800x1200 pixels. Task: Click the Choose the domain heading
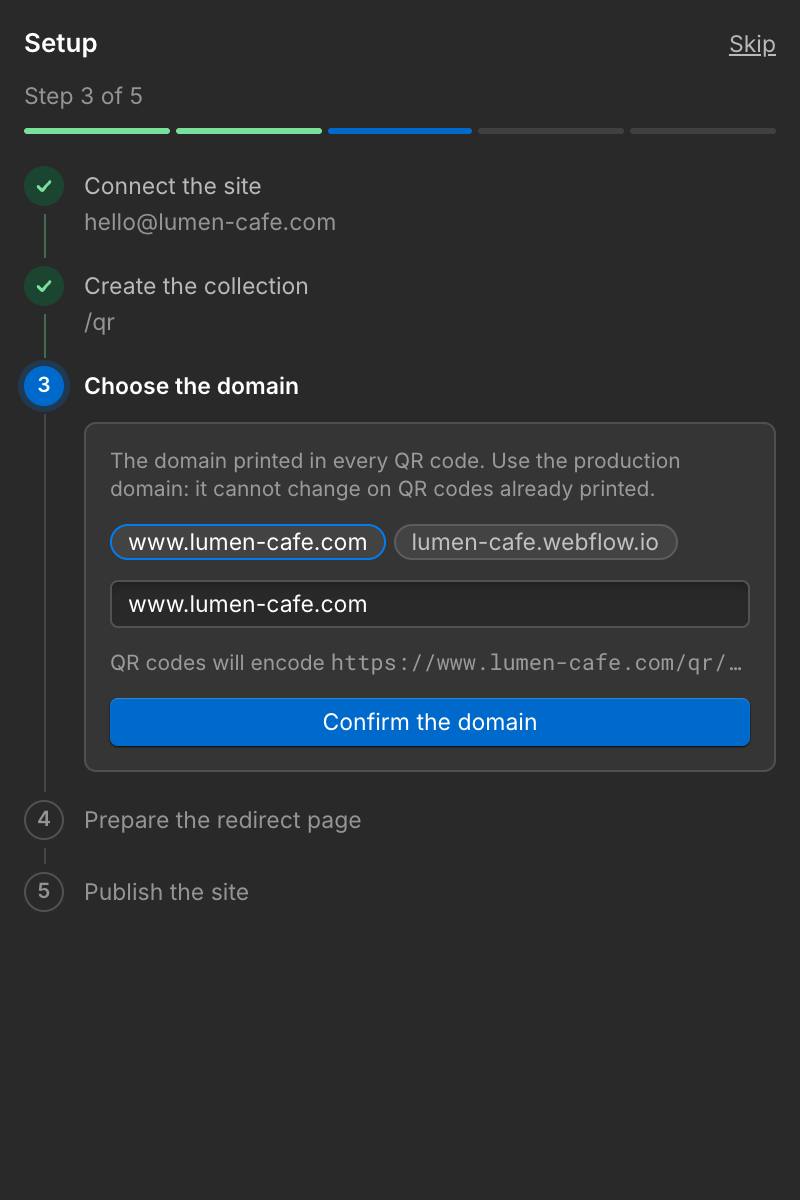[191, 386]
